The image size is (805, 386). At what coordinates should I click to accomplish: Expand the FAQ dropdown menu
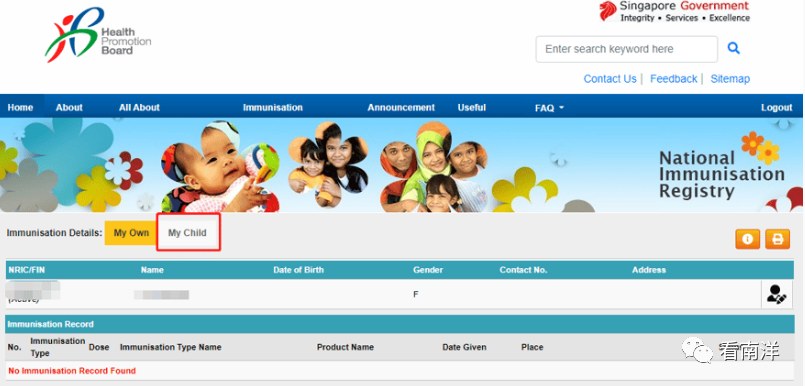(549, 108)
